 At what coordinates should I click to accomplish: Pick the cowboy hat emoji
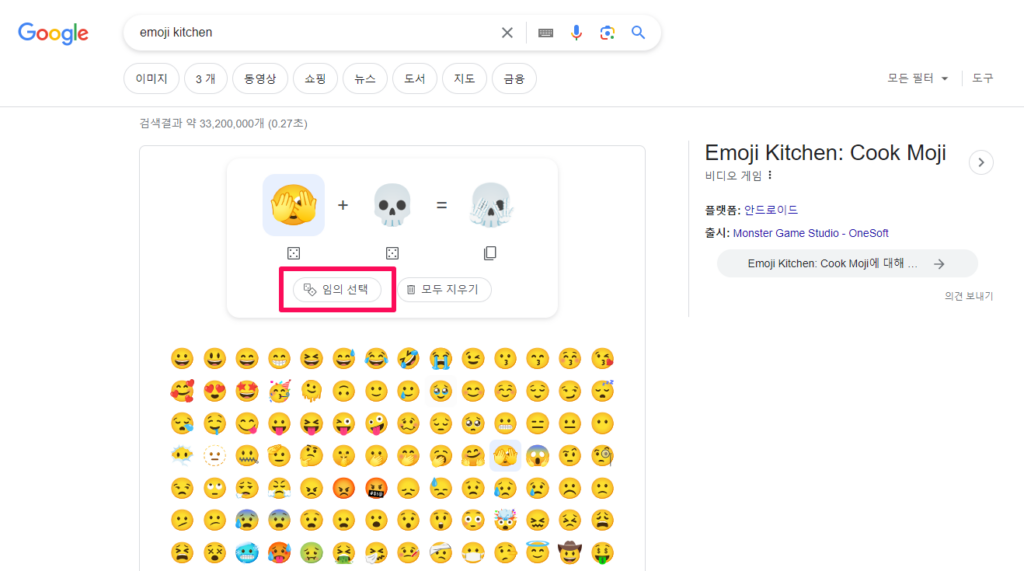coord(569,553)
